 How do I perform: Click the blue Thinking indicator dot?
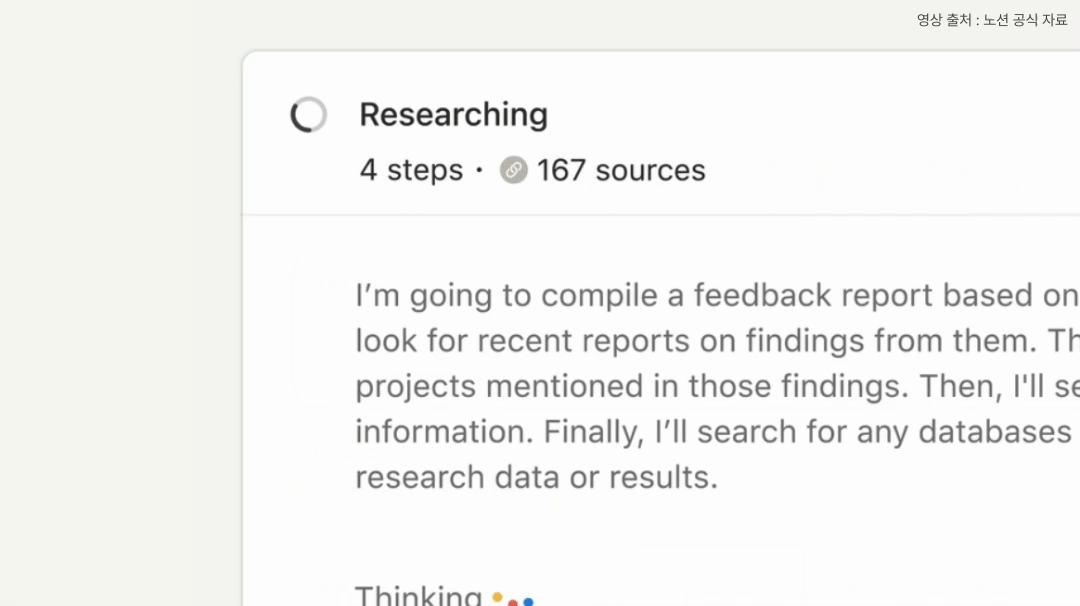pyautogui.click(x=528, y=602)
